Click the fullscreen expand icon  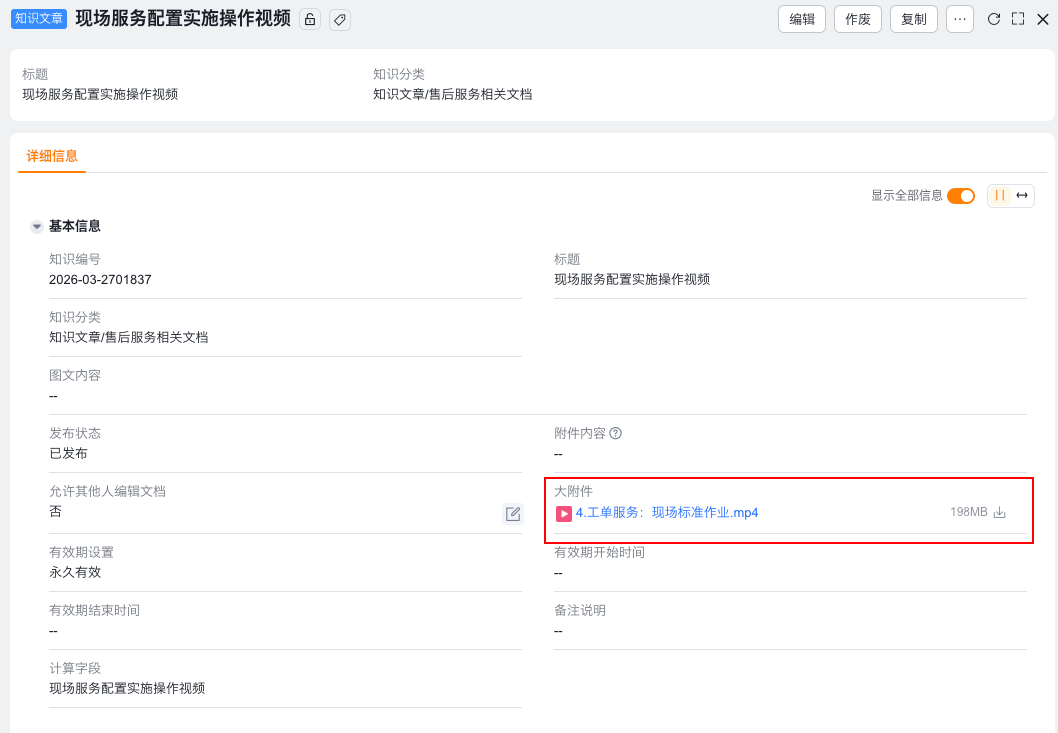(x=1018, y=19)
